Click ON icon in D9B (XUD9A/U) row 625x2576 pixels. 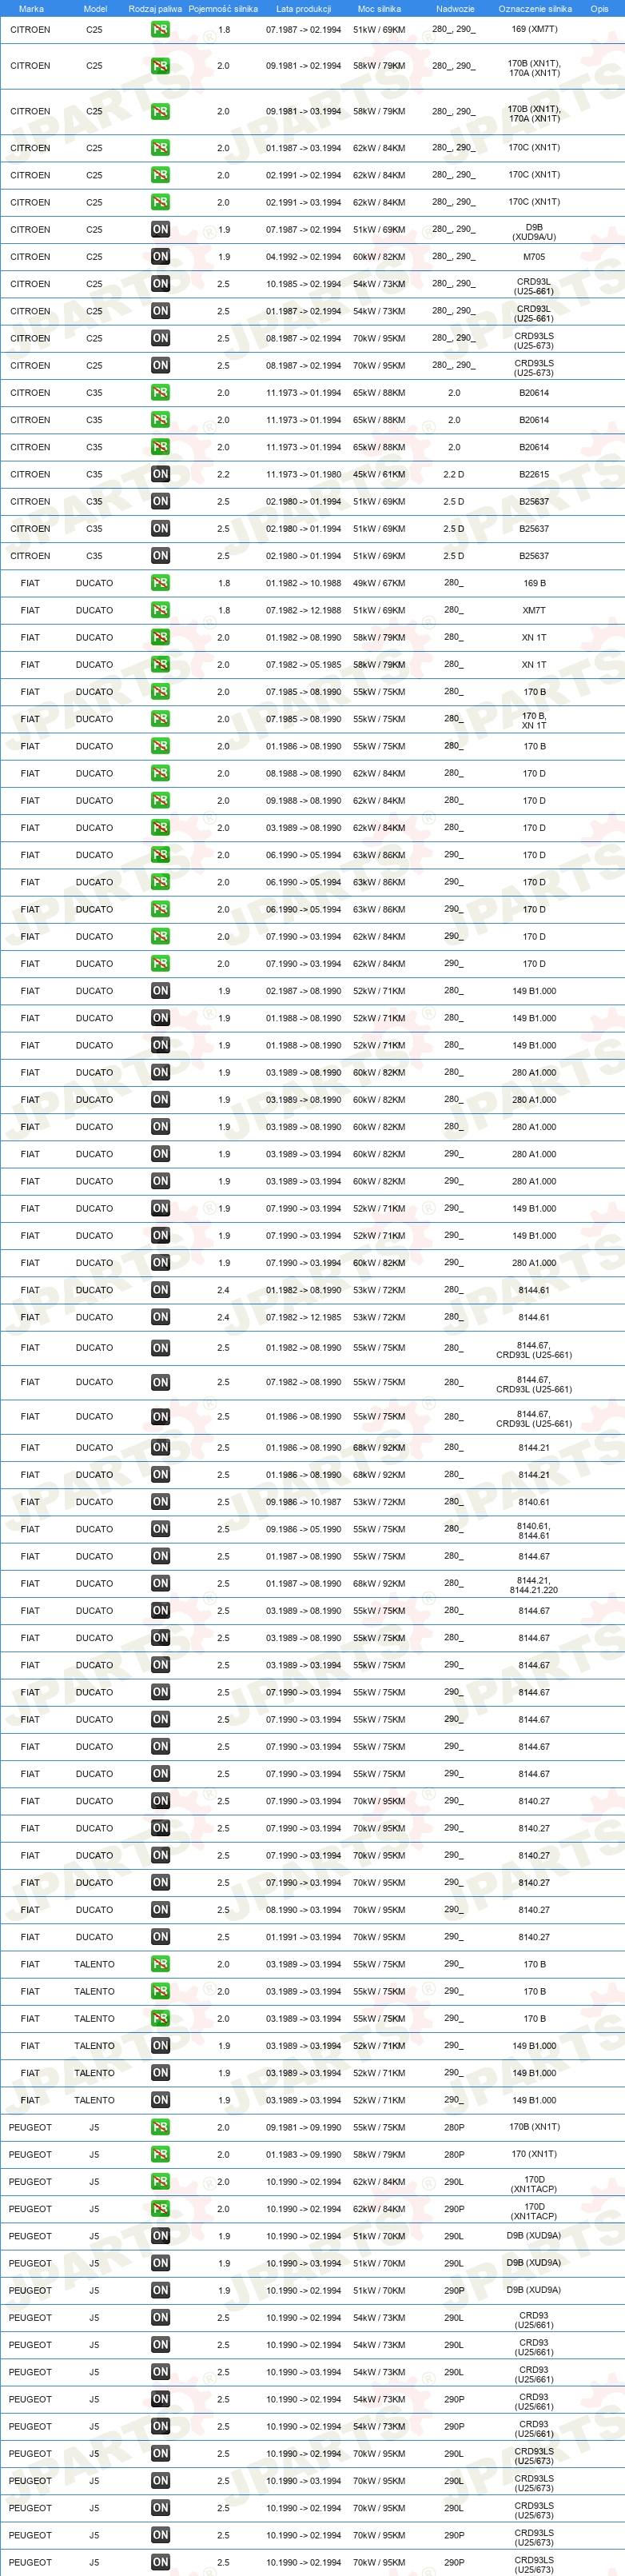pos(160,230)
